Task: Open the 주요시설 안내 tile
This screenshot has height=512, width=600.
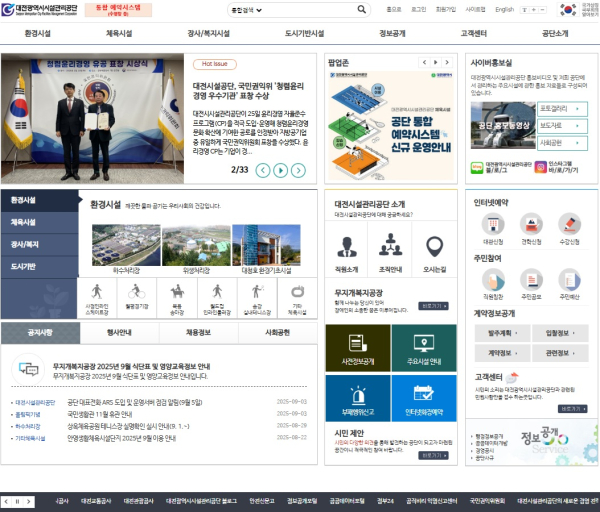Action: [x=424, y=348]
